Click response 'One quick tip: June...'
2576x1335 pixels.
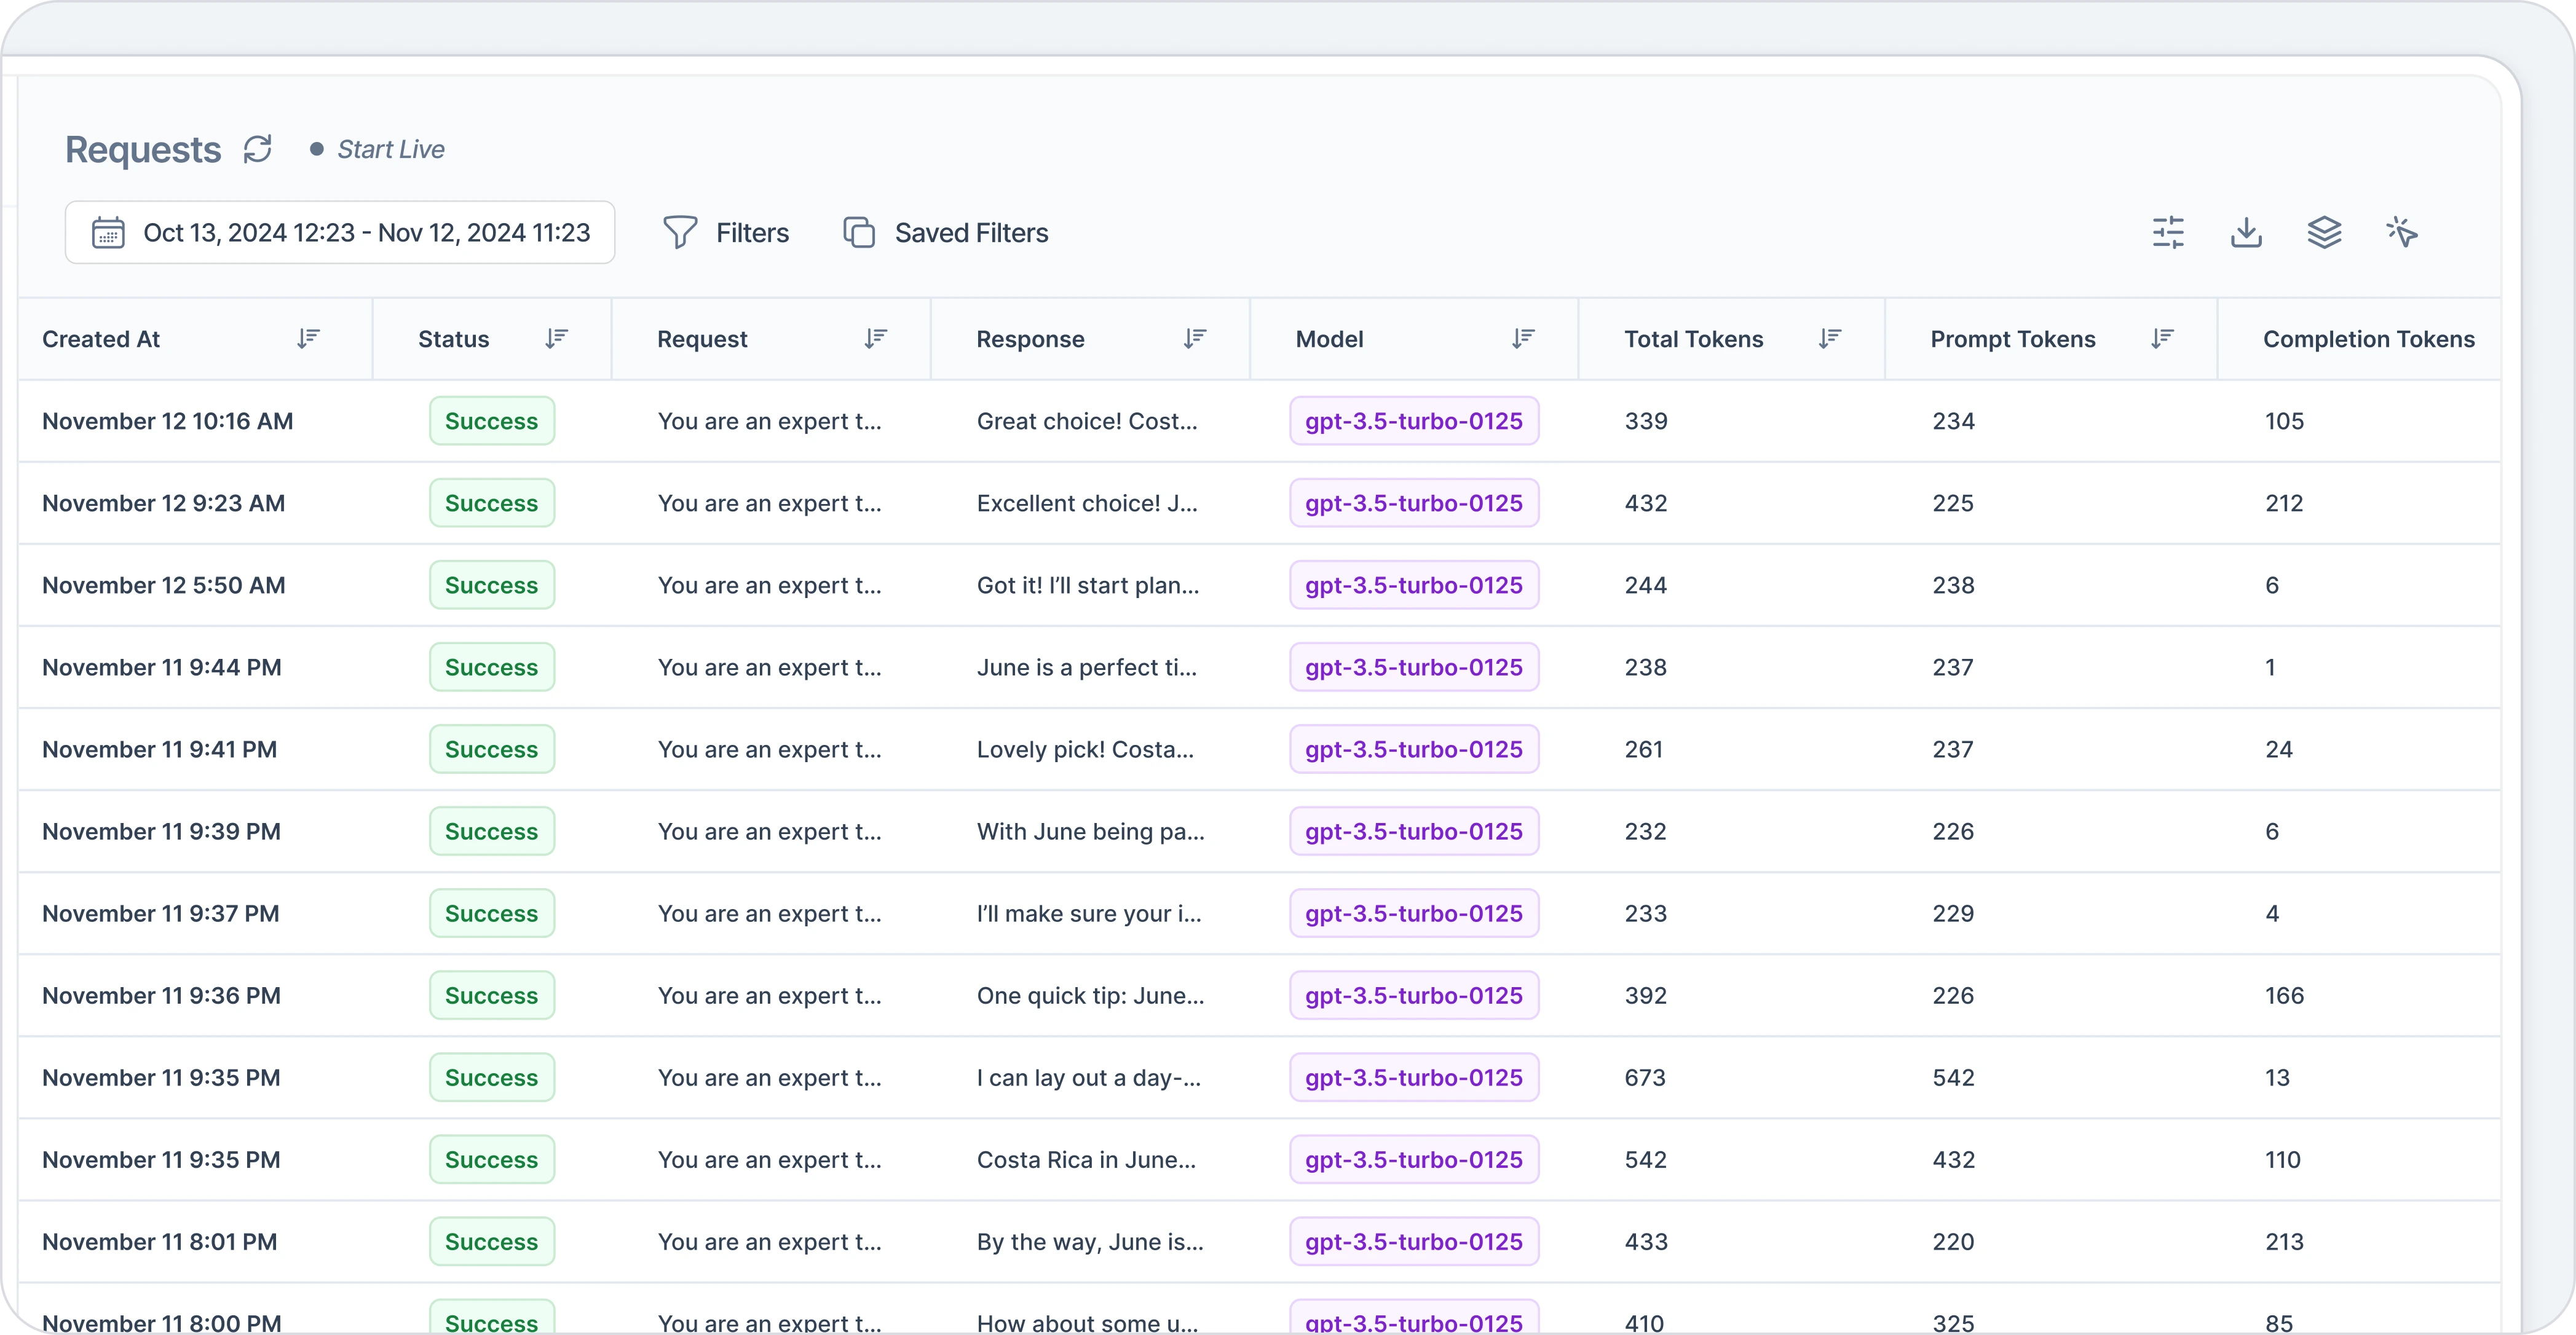[1090, 995]
